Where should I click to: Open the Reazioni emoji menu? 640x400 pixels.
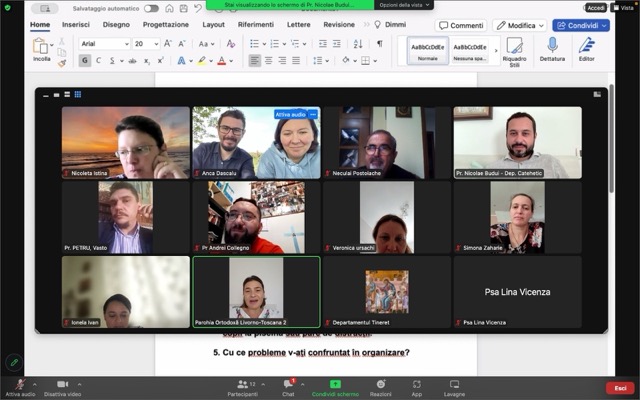(380, 384)
